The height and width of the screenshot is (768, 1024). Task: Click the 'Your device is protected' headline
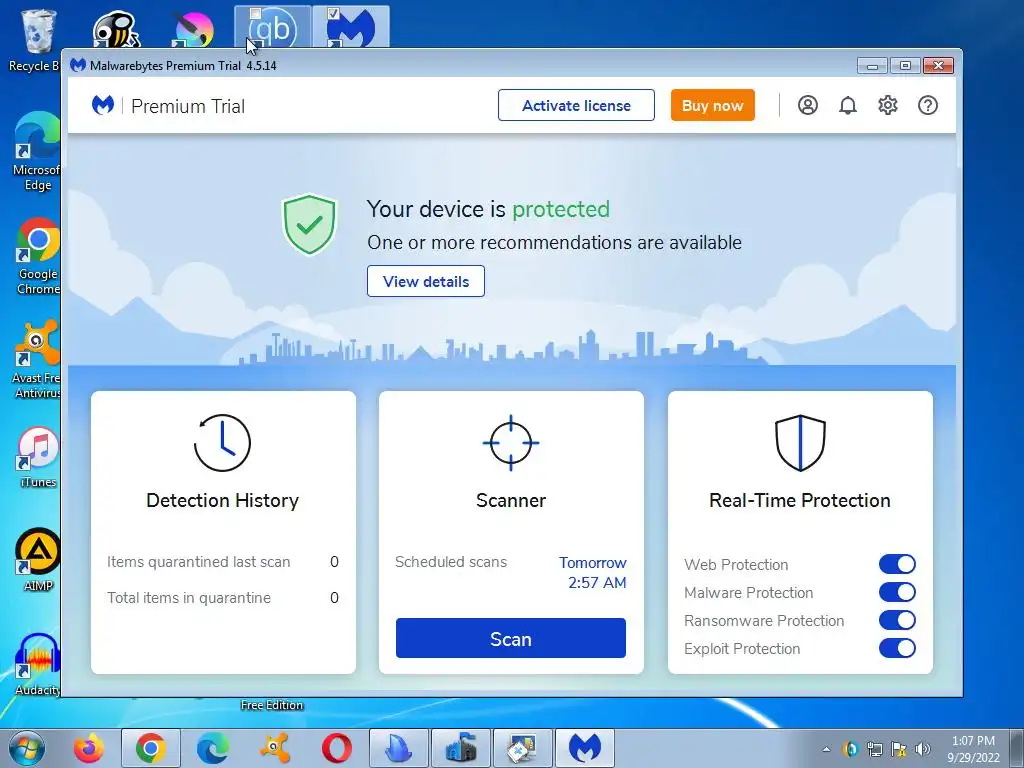point(488,209)
